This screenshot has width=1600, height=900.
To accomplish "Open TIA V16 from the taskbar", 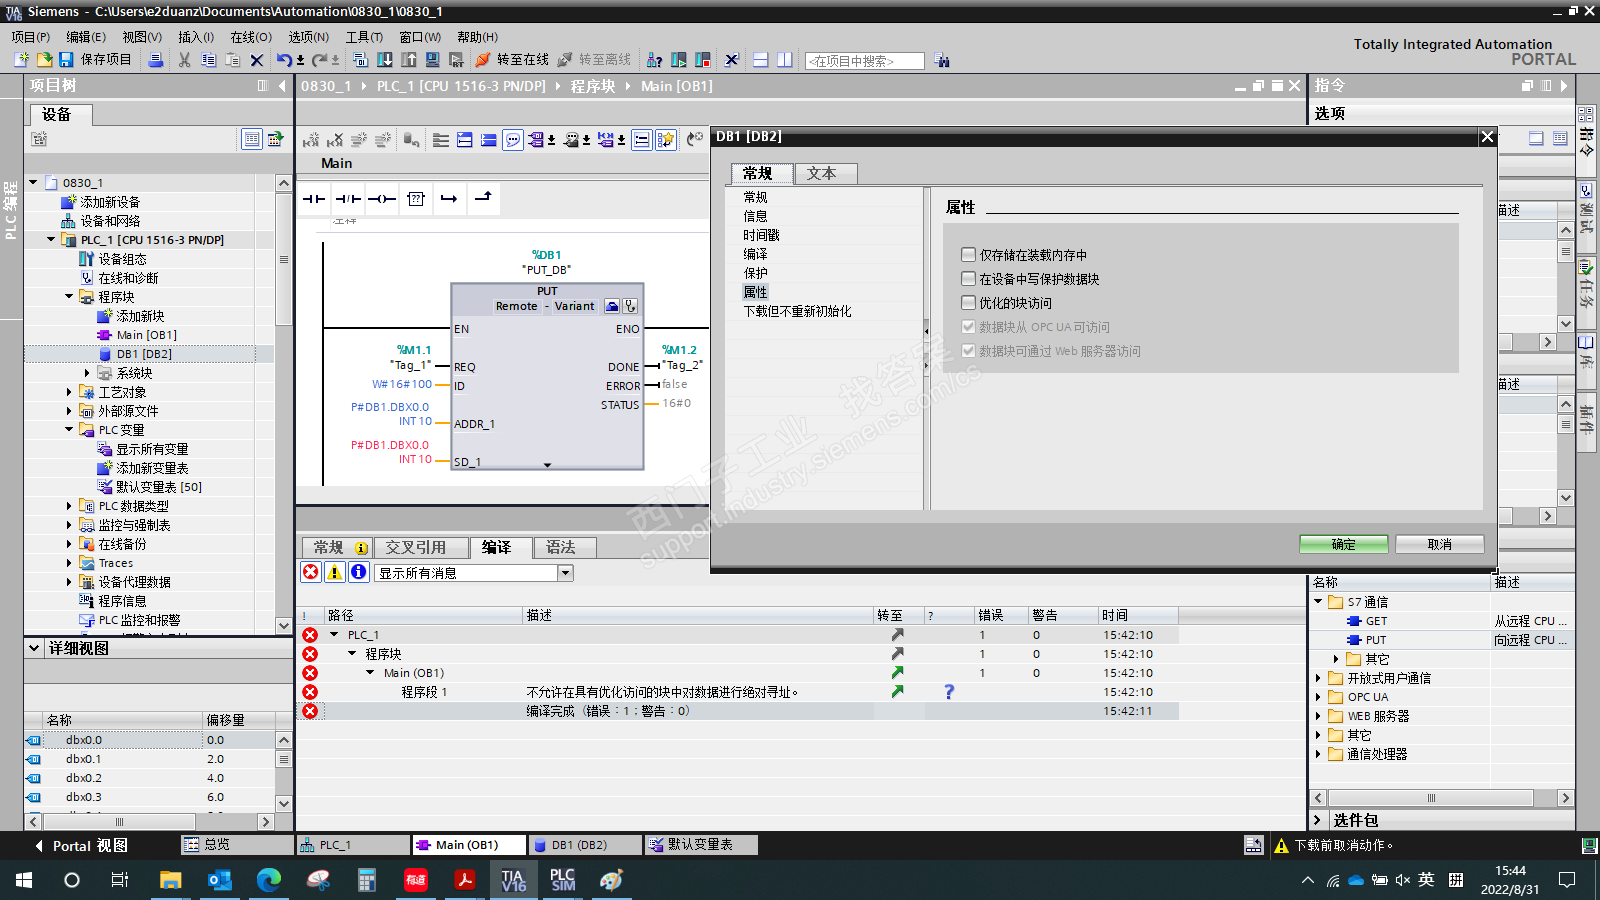I will [513, 880].
